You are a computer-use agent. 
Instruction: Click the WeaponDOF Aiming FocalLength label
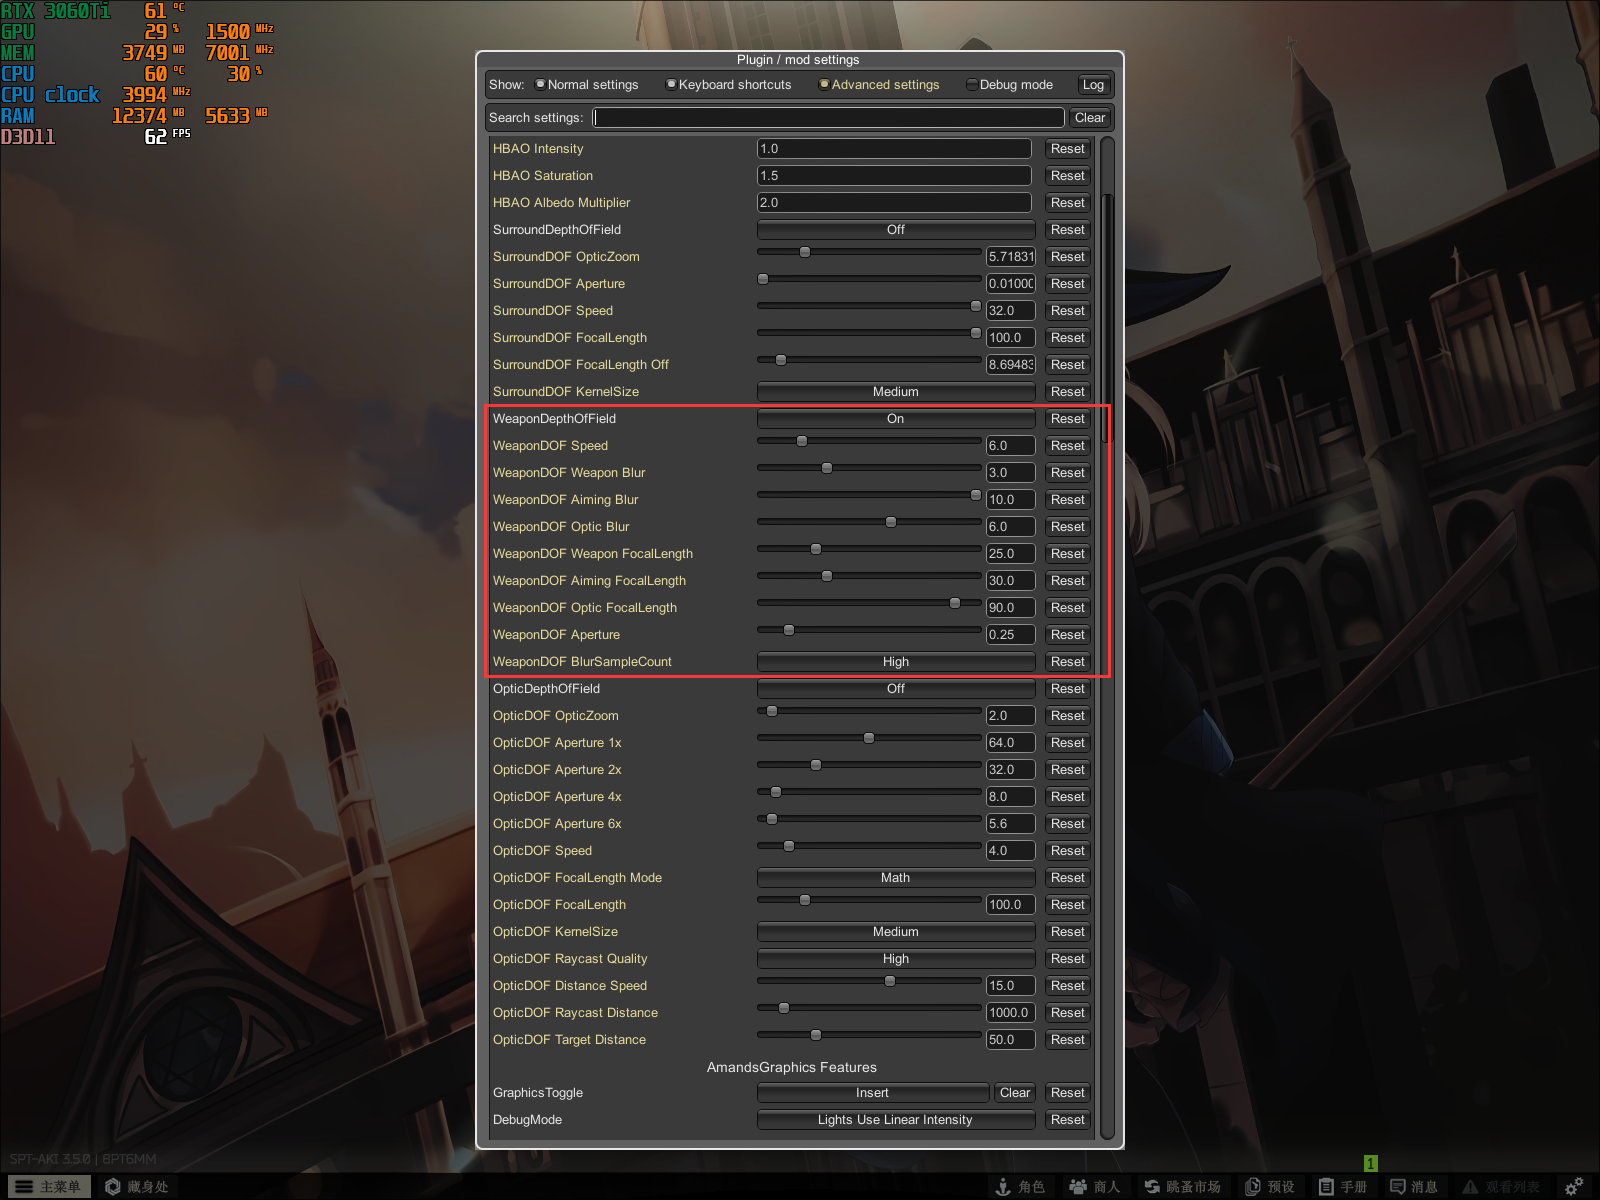589,581
